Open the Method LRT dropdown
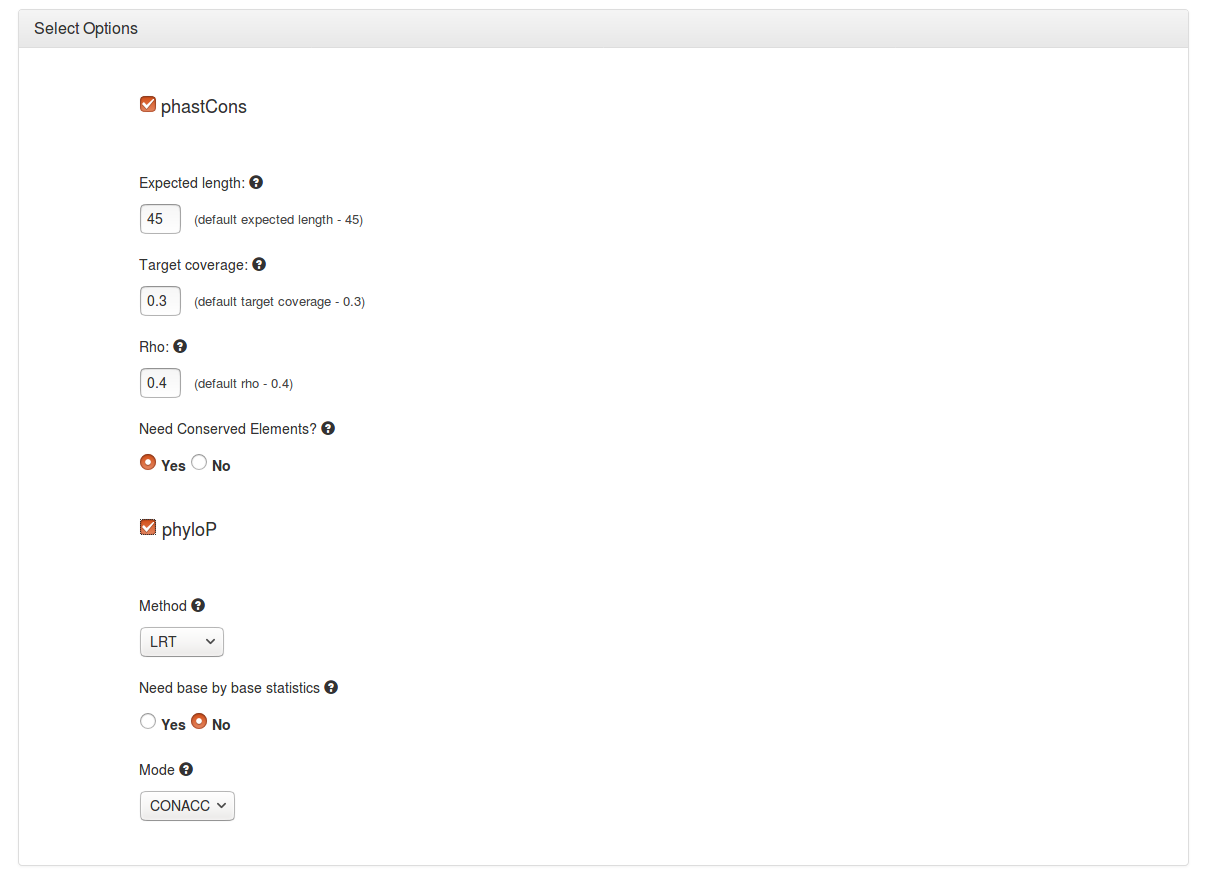The image size is (1209, 879). 182,642
